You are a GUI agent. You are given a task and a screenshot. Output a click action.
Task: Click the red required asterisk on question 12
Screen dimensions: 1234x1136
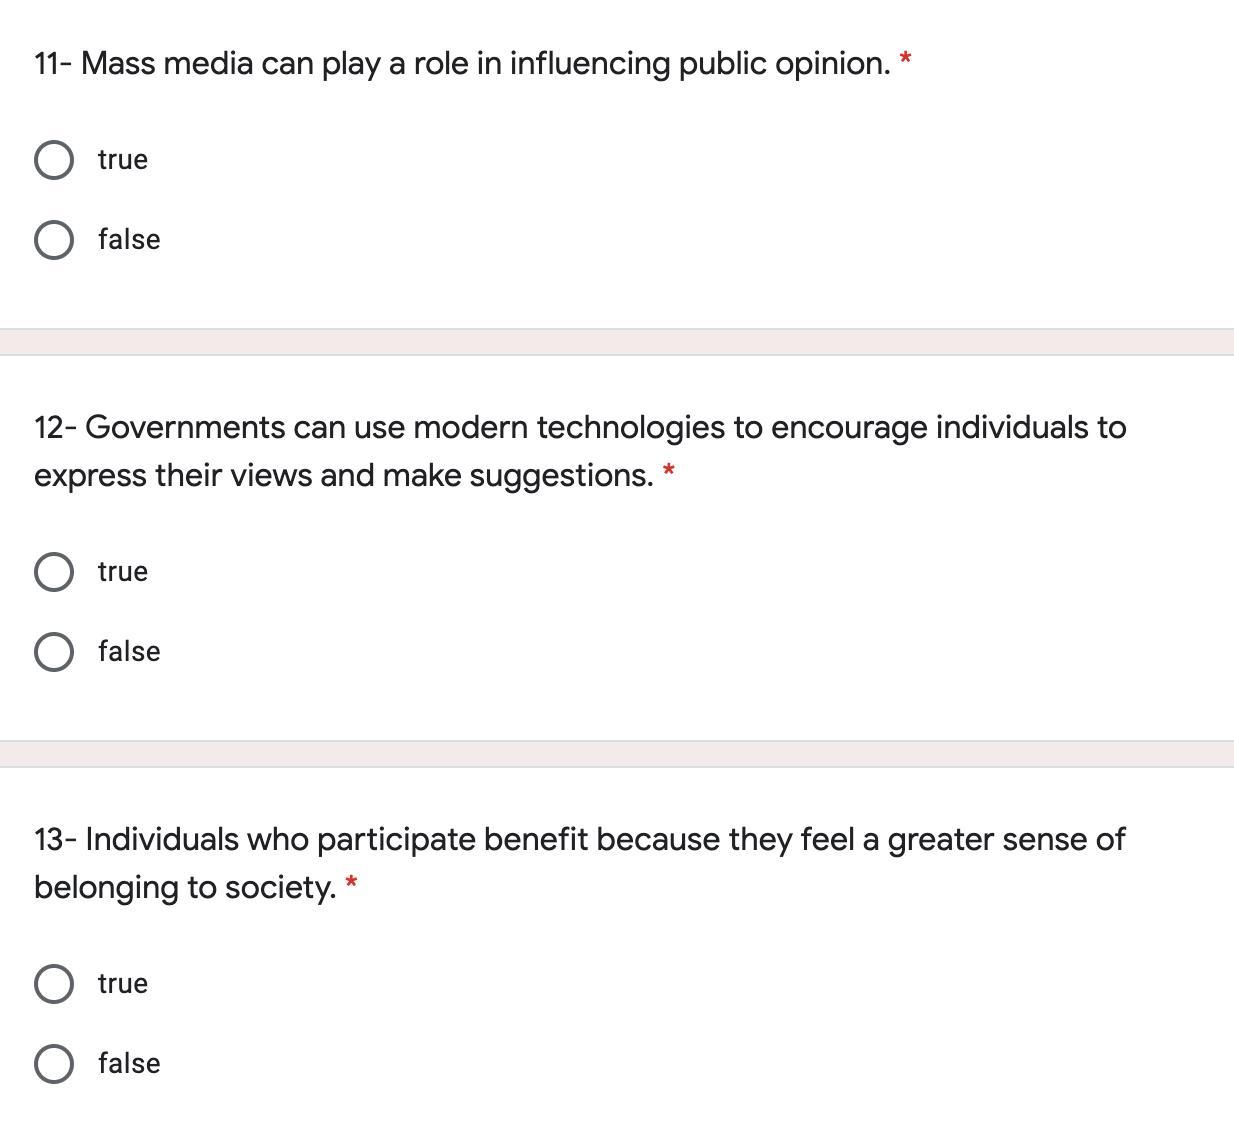669,471
